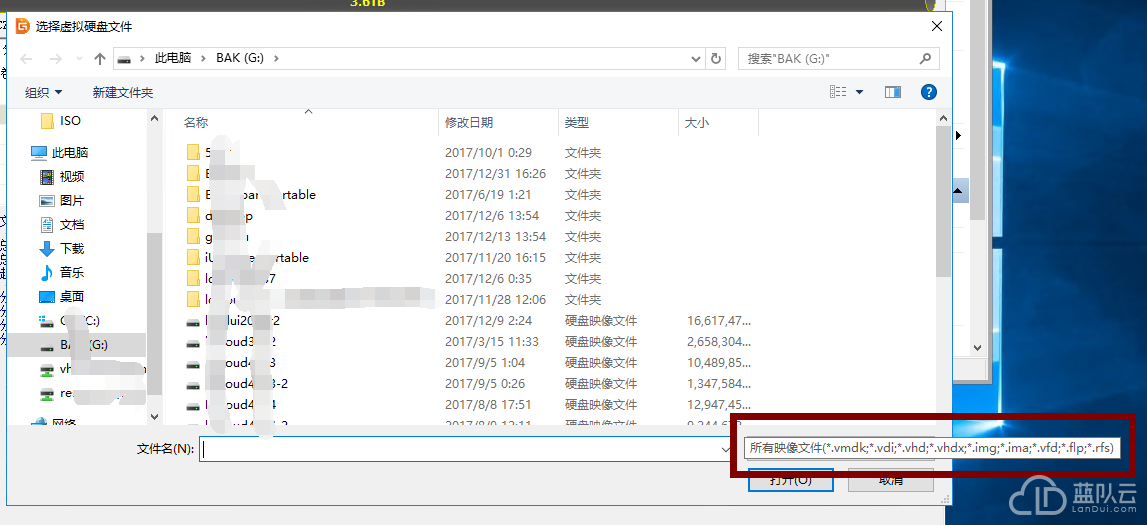Select 音乐 in the navigation pane
This screenshot has height=525, width=1147.
pyautogui.click(x=71, y=273)
